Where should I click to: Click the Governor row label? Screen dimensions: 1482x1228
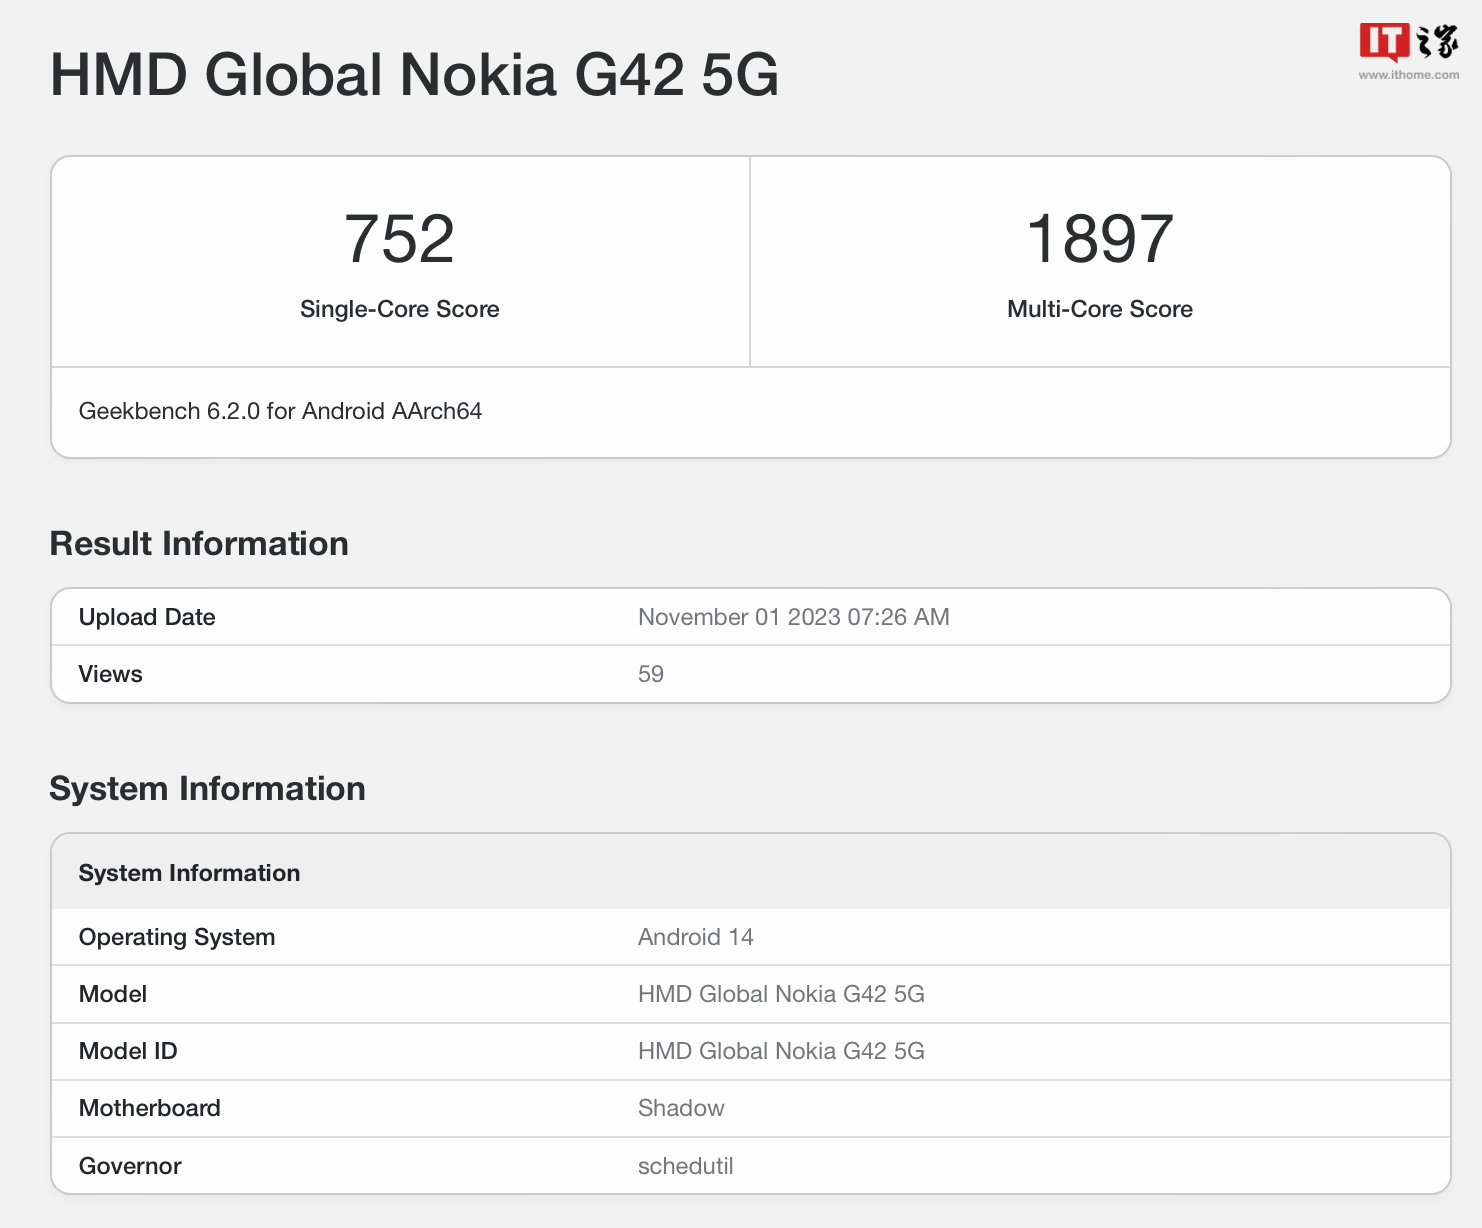pyautogui.click(x=130, y=1166)
